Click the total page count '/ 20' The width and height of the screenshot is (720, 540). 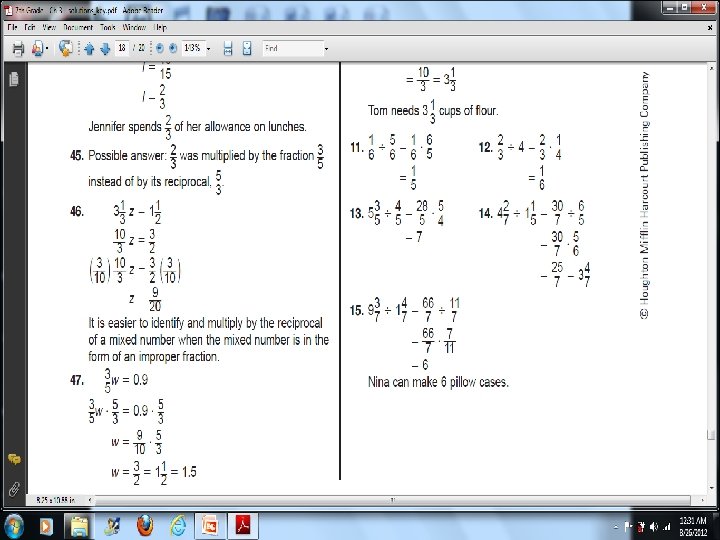click(139, 48)
